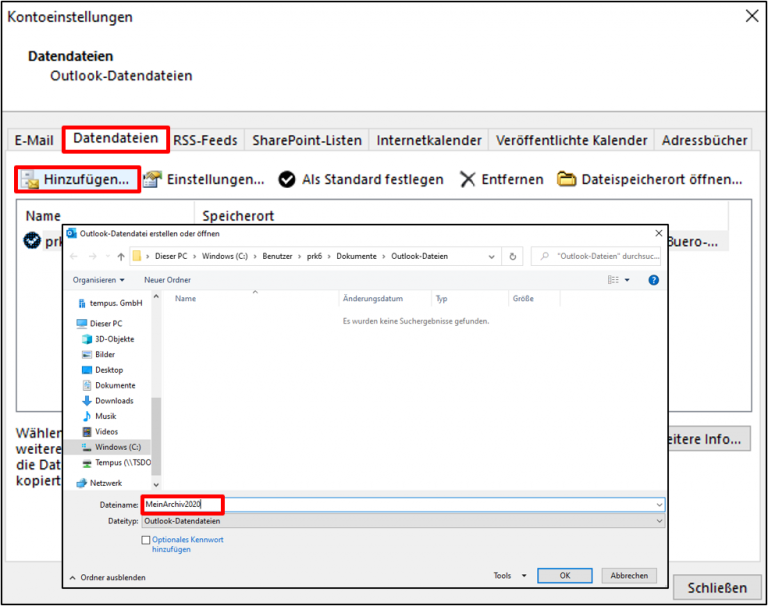The image size is (768, 606).
Task: Close the Kontoeinstellungen window
Action: [x=752, y=16]
